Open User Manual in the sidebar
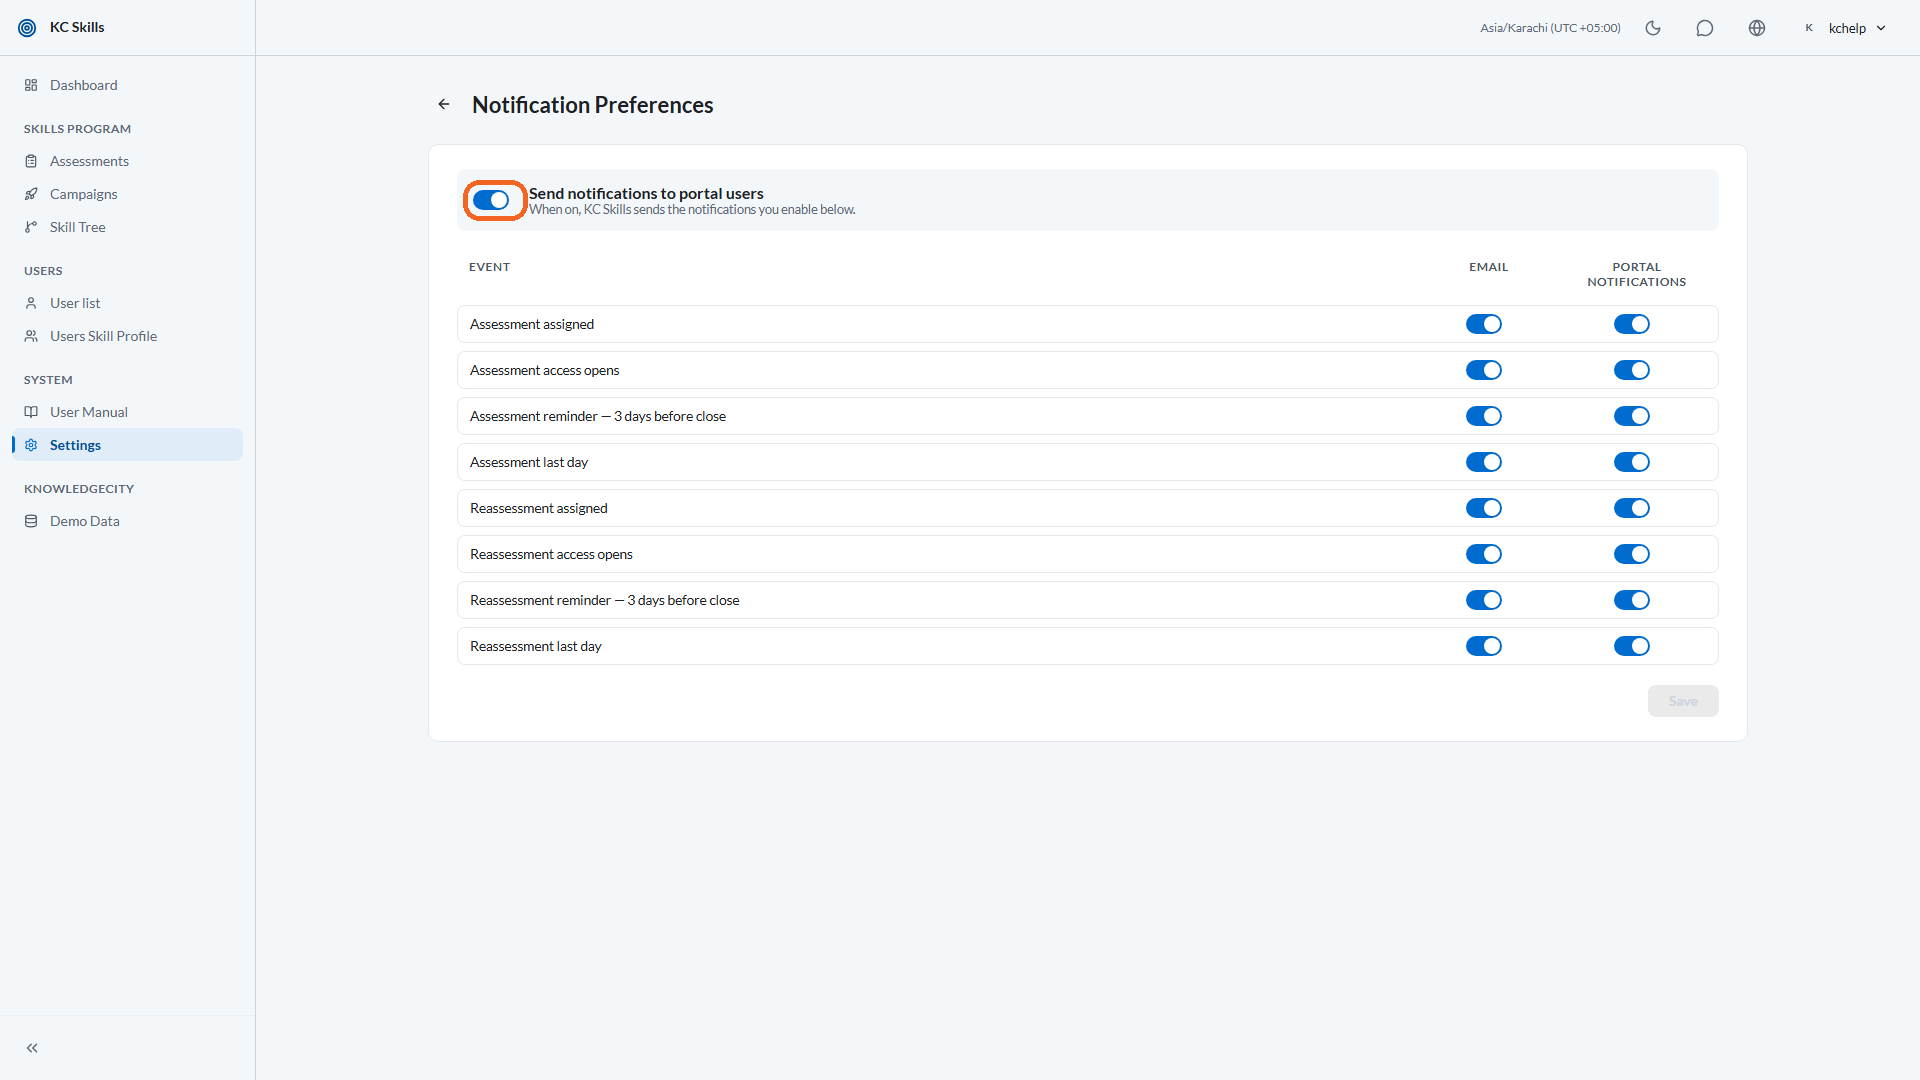 click(x=127, y=412)
